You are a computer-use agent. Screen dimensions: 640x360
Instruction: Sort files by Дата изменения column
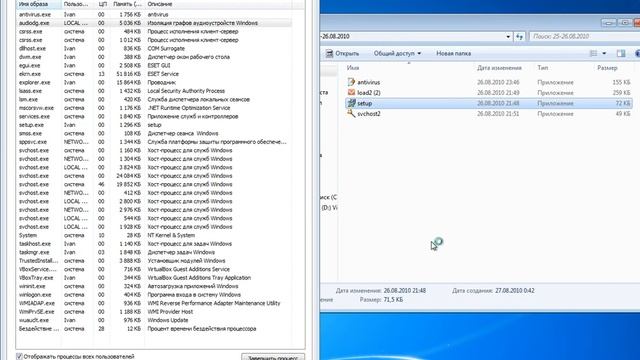[504, 68]
